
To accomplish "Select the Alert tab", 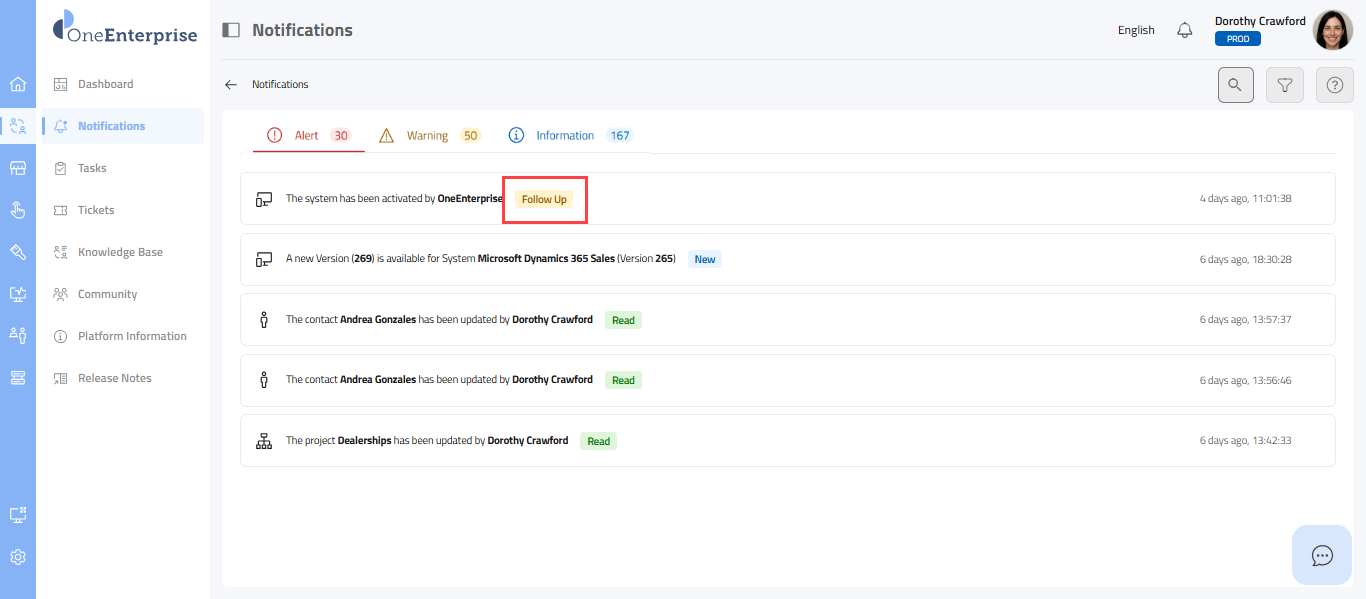I will [308, 136].
